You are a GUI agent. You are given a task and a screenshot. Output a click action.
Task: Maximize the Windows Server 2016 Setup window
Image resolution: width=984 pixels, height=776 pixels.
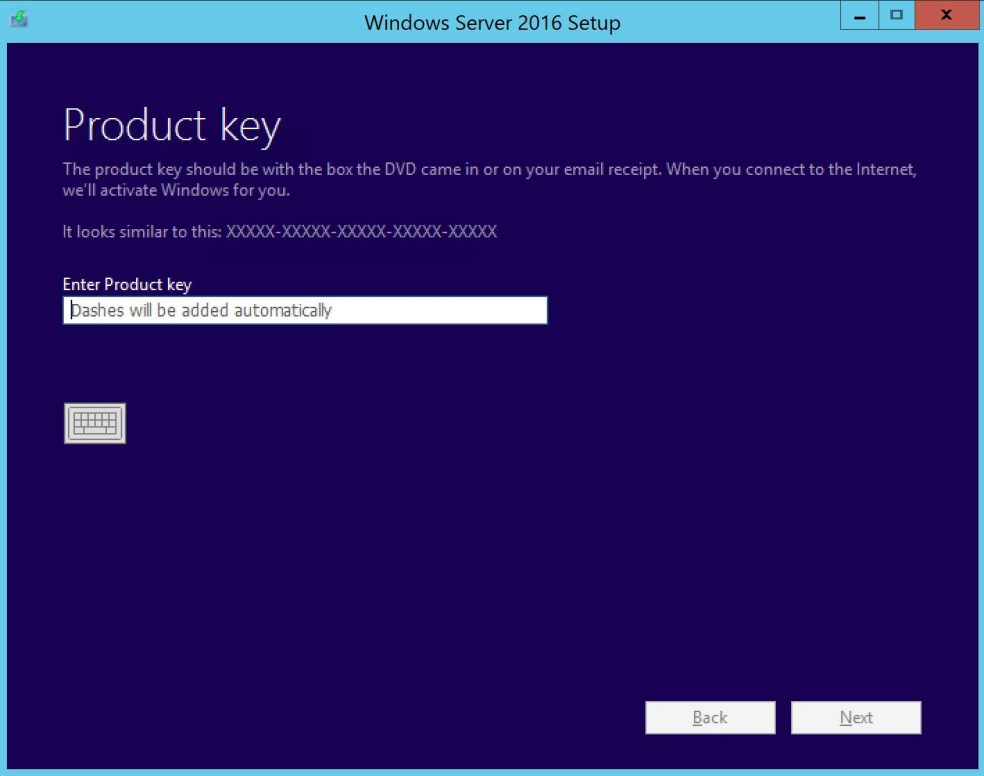click(x=896, y=15)
